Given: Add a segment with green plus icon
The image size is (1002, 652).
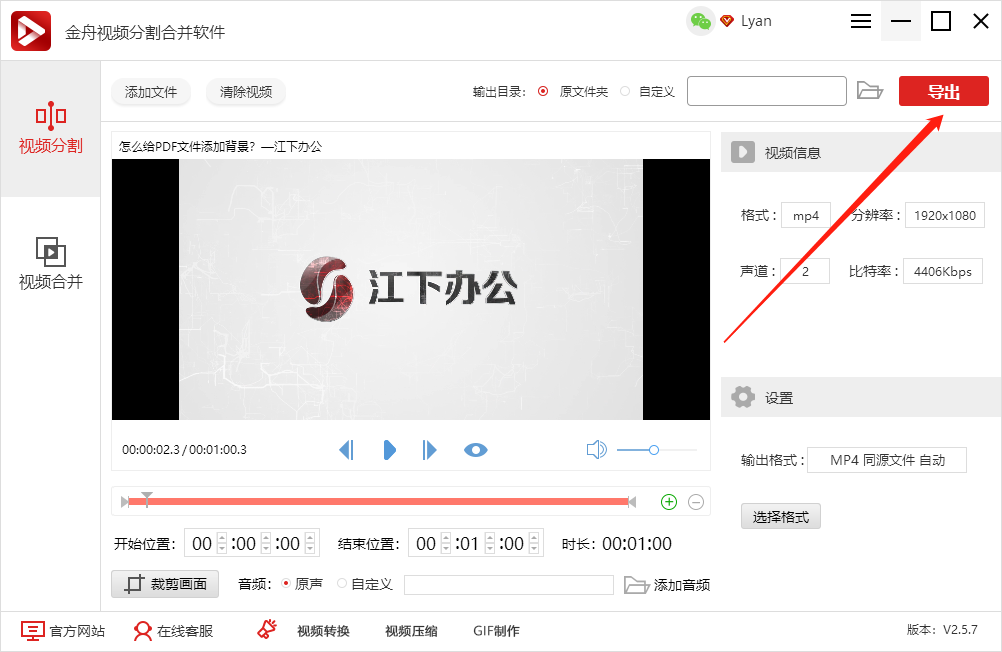Looking at the screenshot, I should tap(669, 502).
